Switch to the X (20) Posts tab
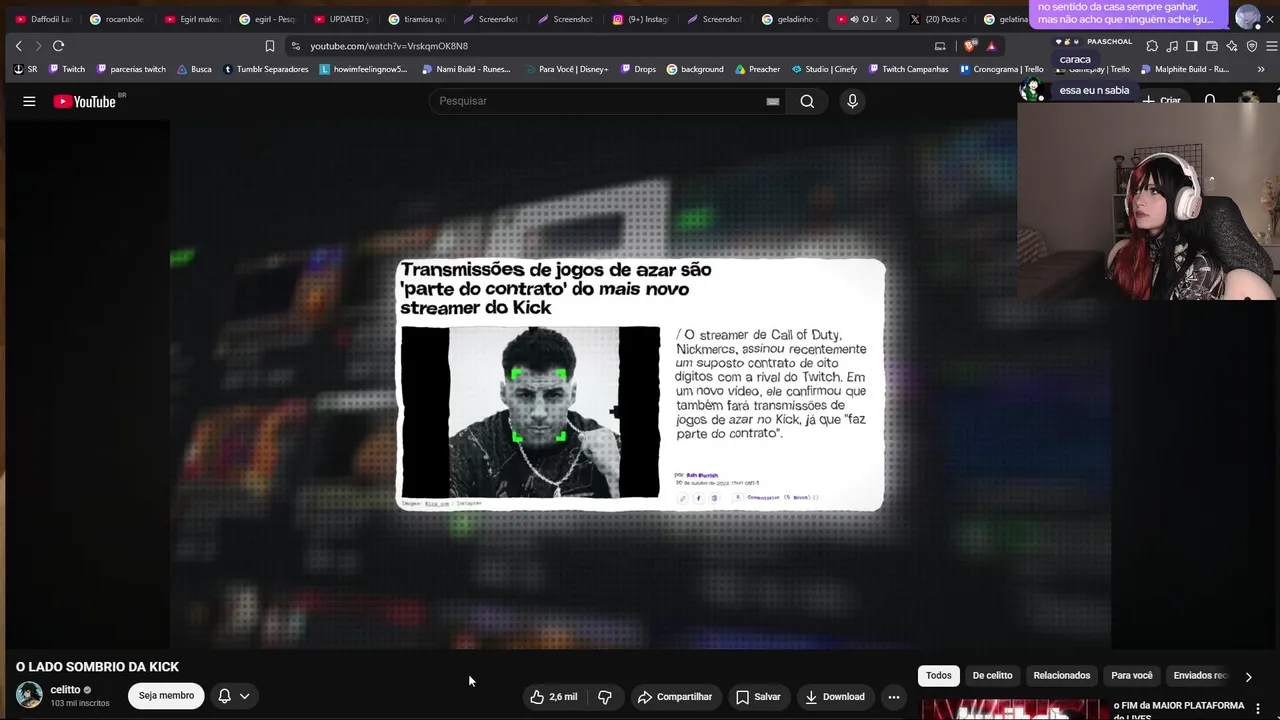Image resolution: width=1280 pixels, height=720 pixels. point(939,19)
